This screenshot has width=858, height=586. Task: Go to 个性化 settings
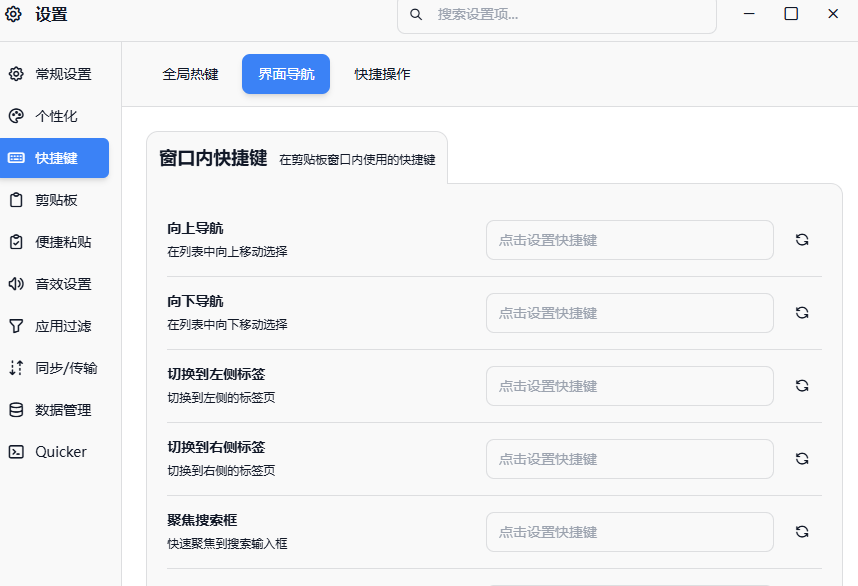click(55, 115)
